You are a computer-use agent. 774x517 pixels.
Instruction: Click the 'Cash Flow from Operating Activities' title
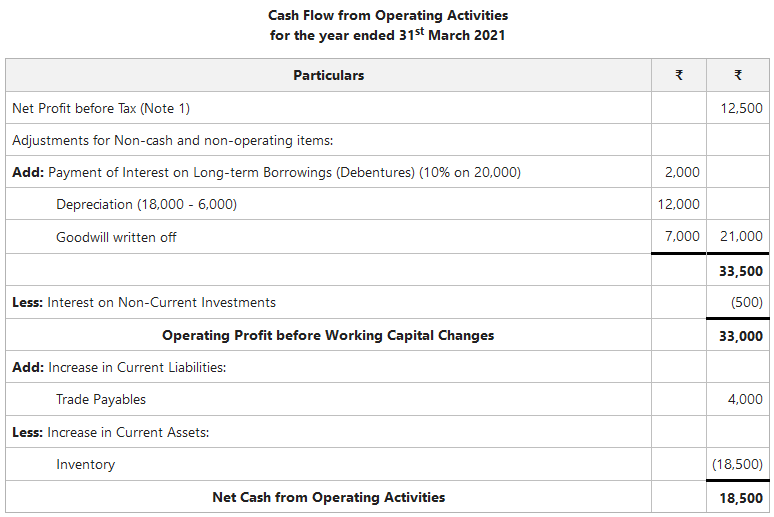(x=388, y=15)
